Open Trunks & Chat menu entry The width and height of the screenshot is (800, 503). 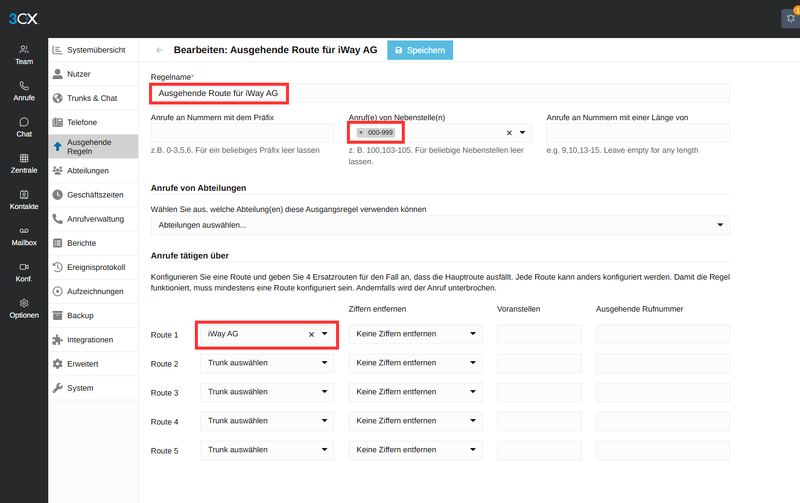click(93, 98)
